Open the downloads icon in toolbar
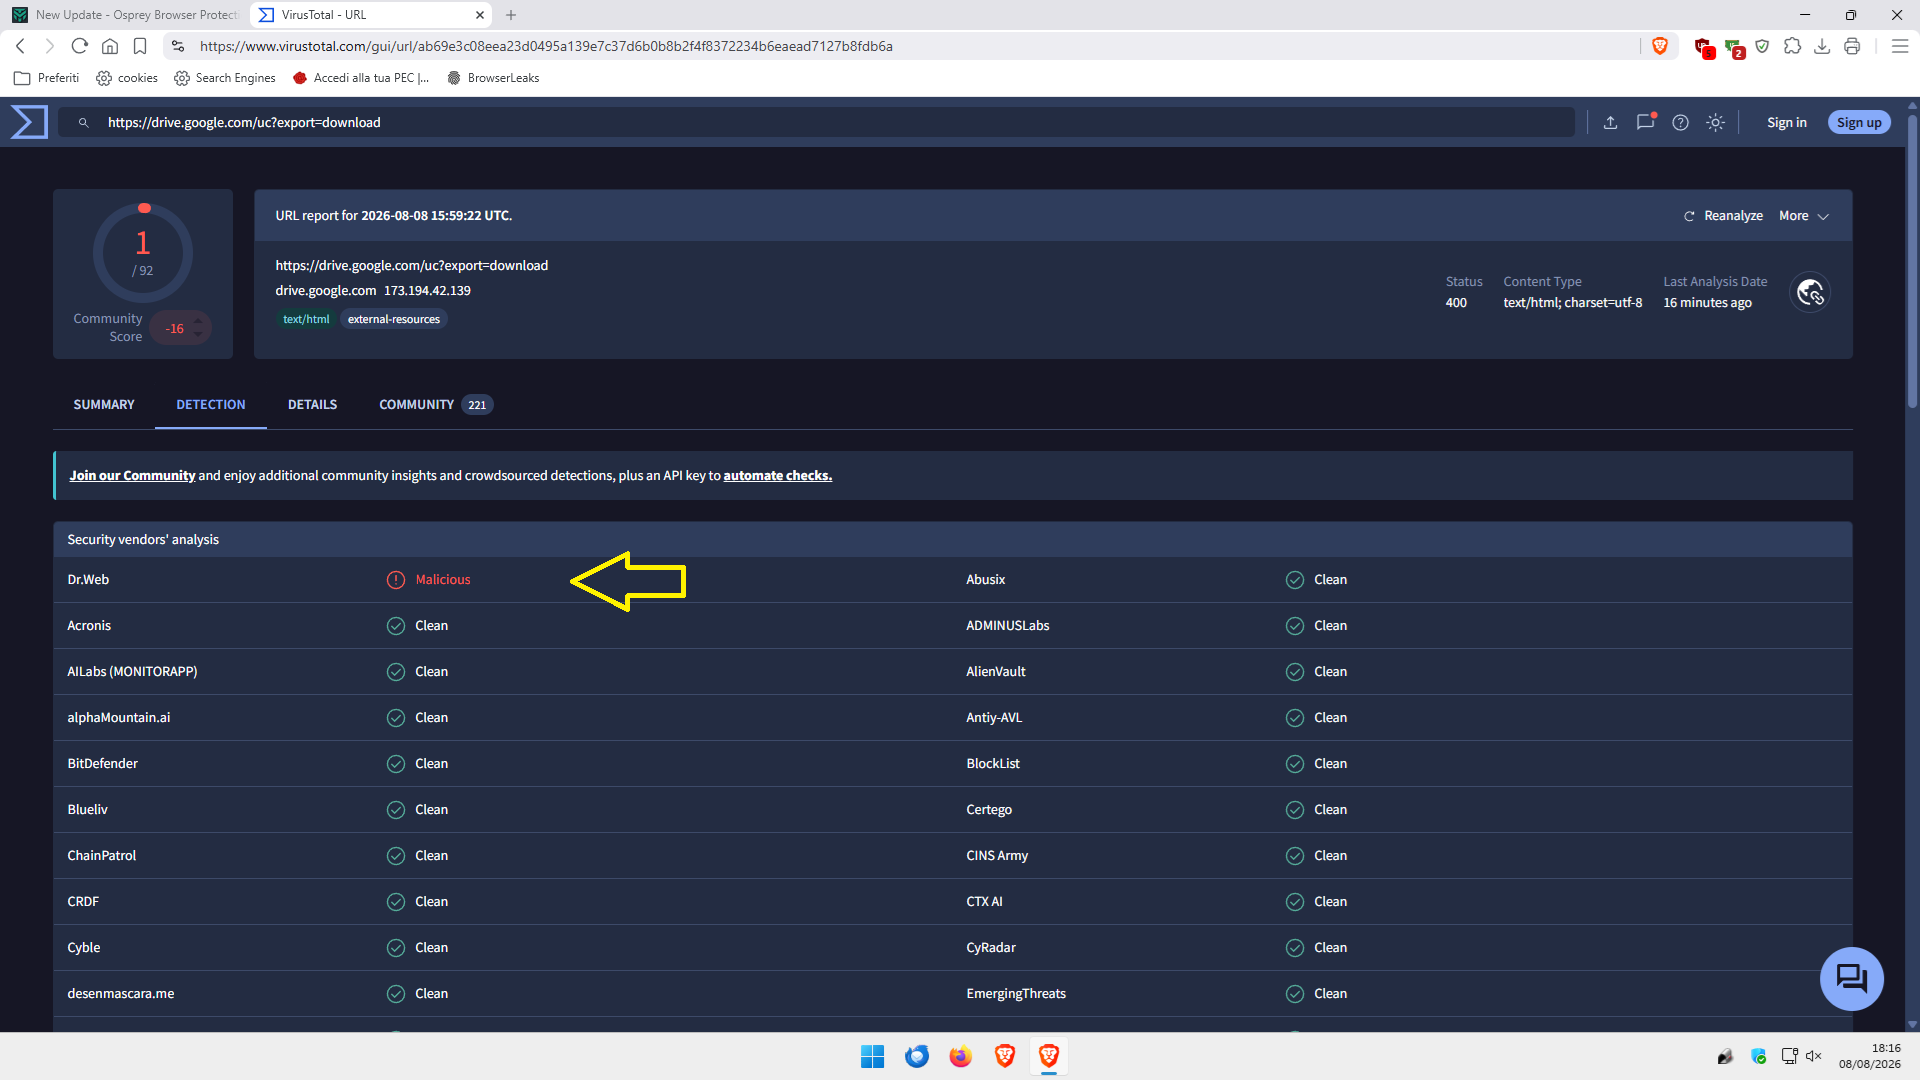This screenshot has width=1920, height=1080. click(x=1822, y=46)
